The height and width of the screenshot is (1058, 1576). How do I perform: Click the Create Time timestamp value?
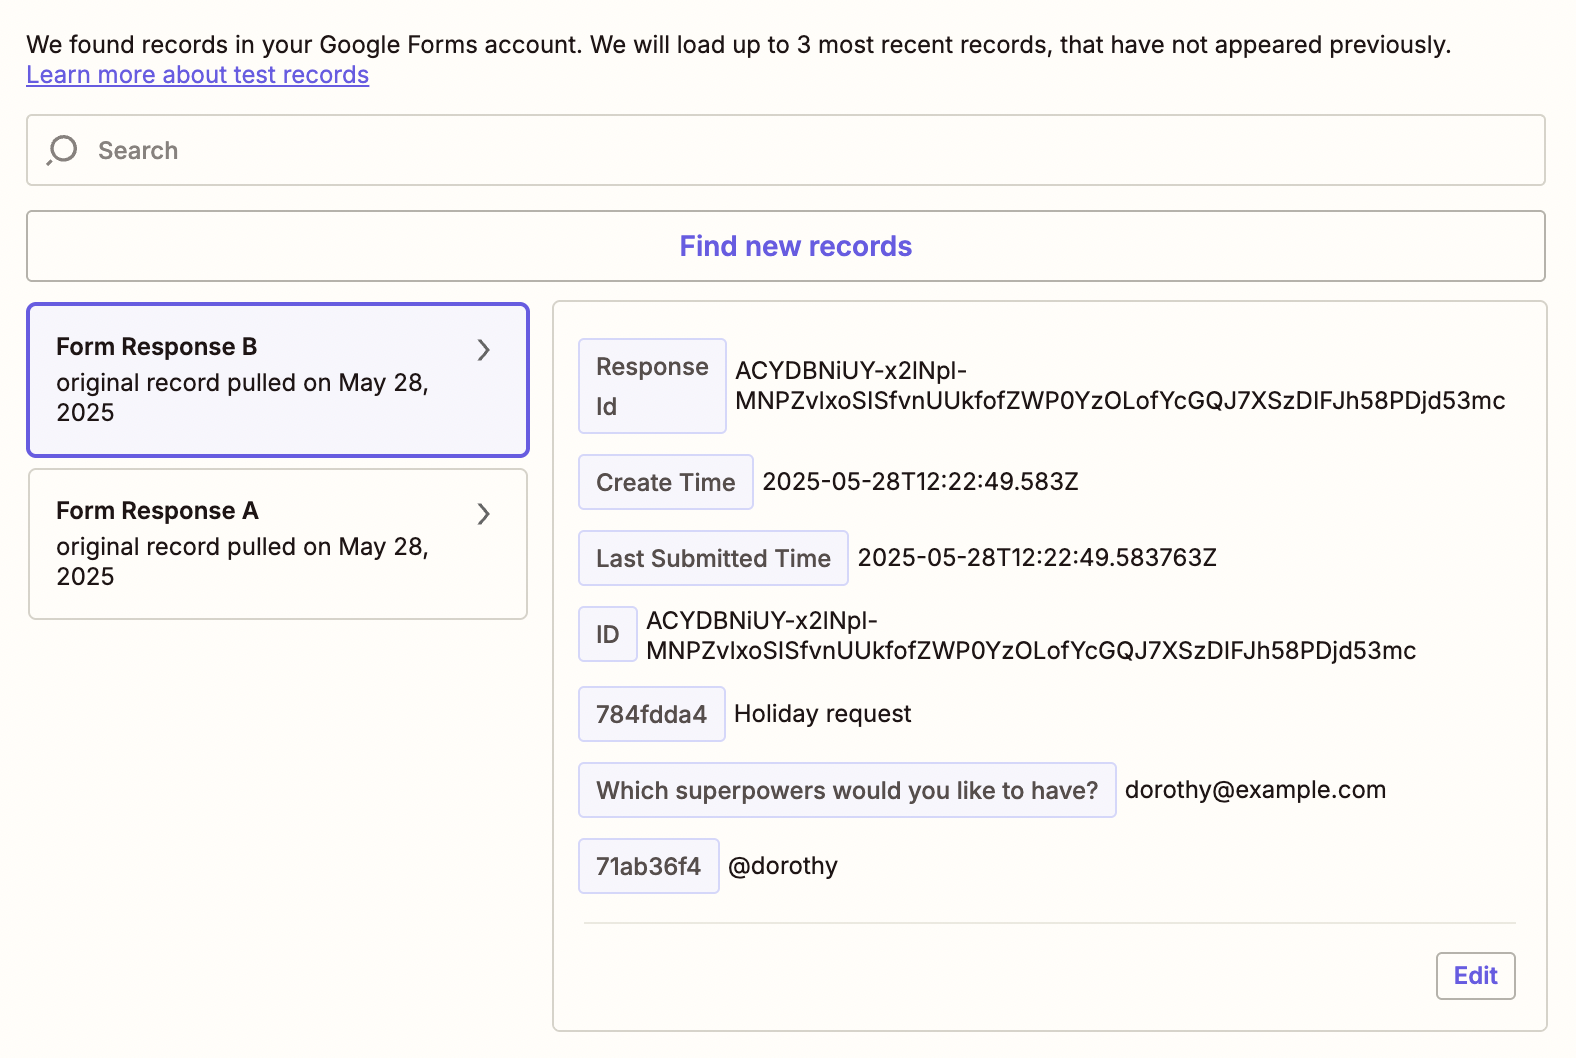click(920, 482)
